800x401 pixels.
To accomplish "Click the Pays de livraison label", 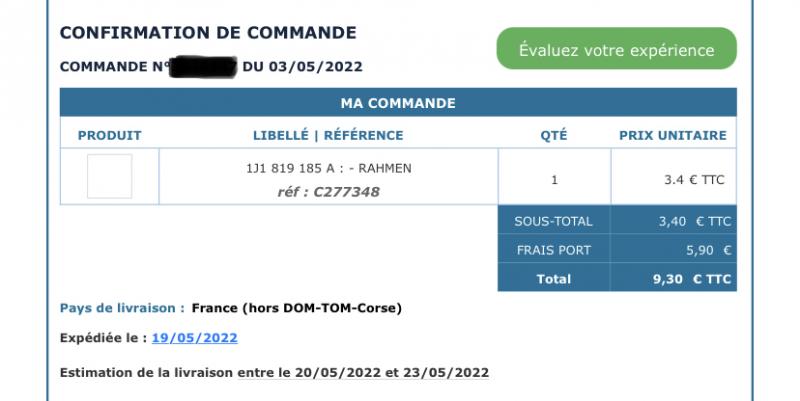I will point(122,308).
